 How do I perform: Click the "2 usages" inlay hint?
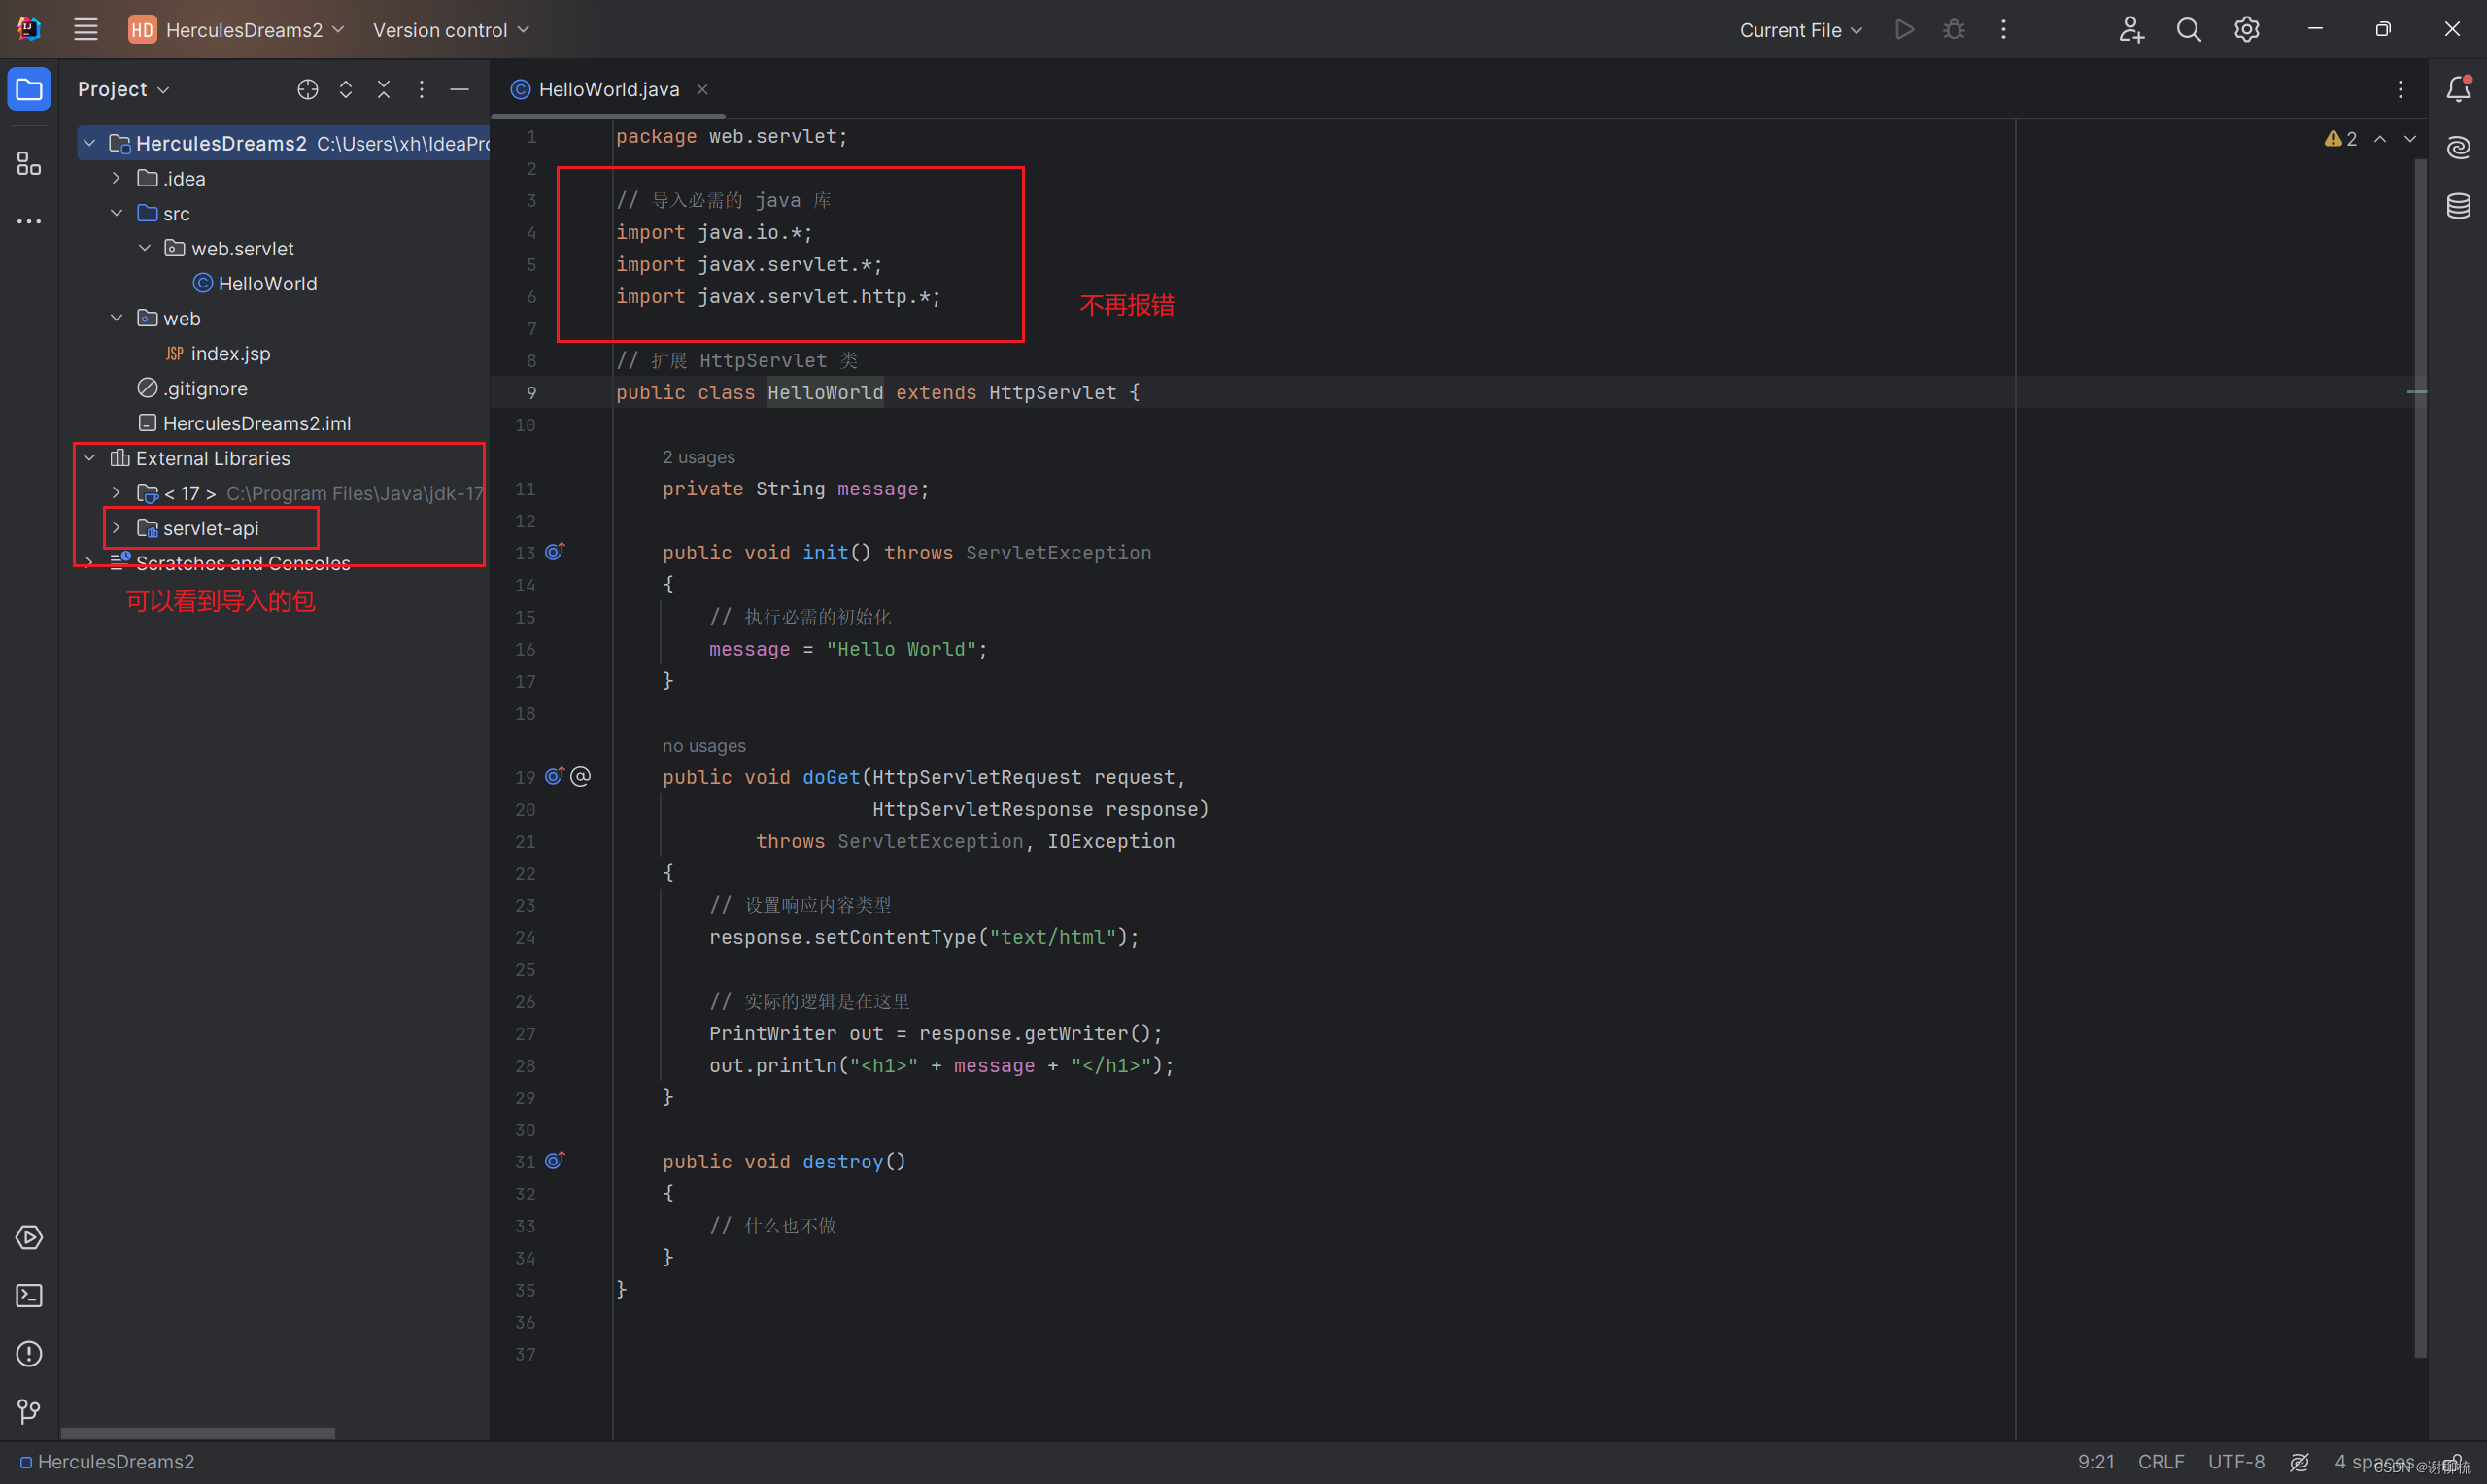pyautogui.click(x=698, y=457)
